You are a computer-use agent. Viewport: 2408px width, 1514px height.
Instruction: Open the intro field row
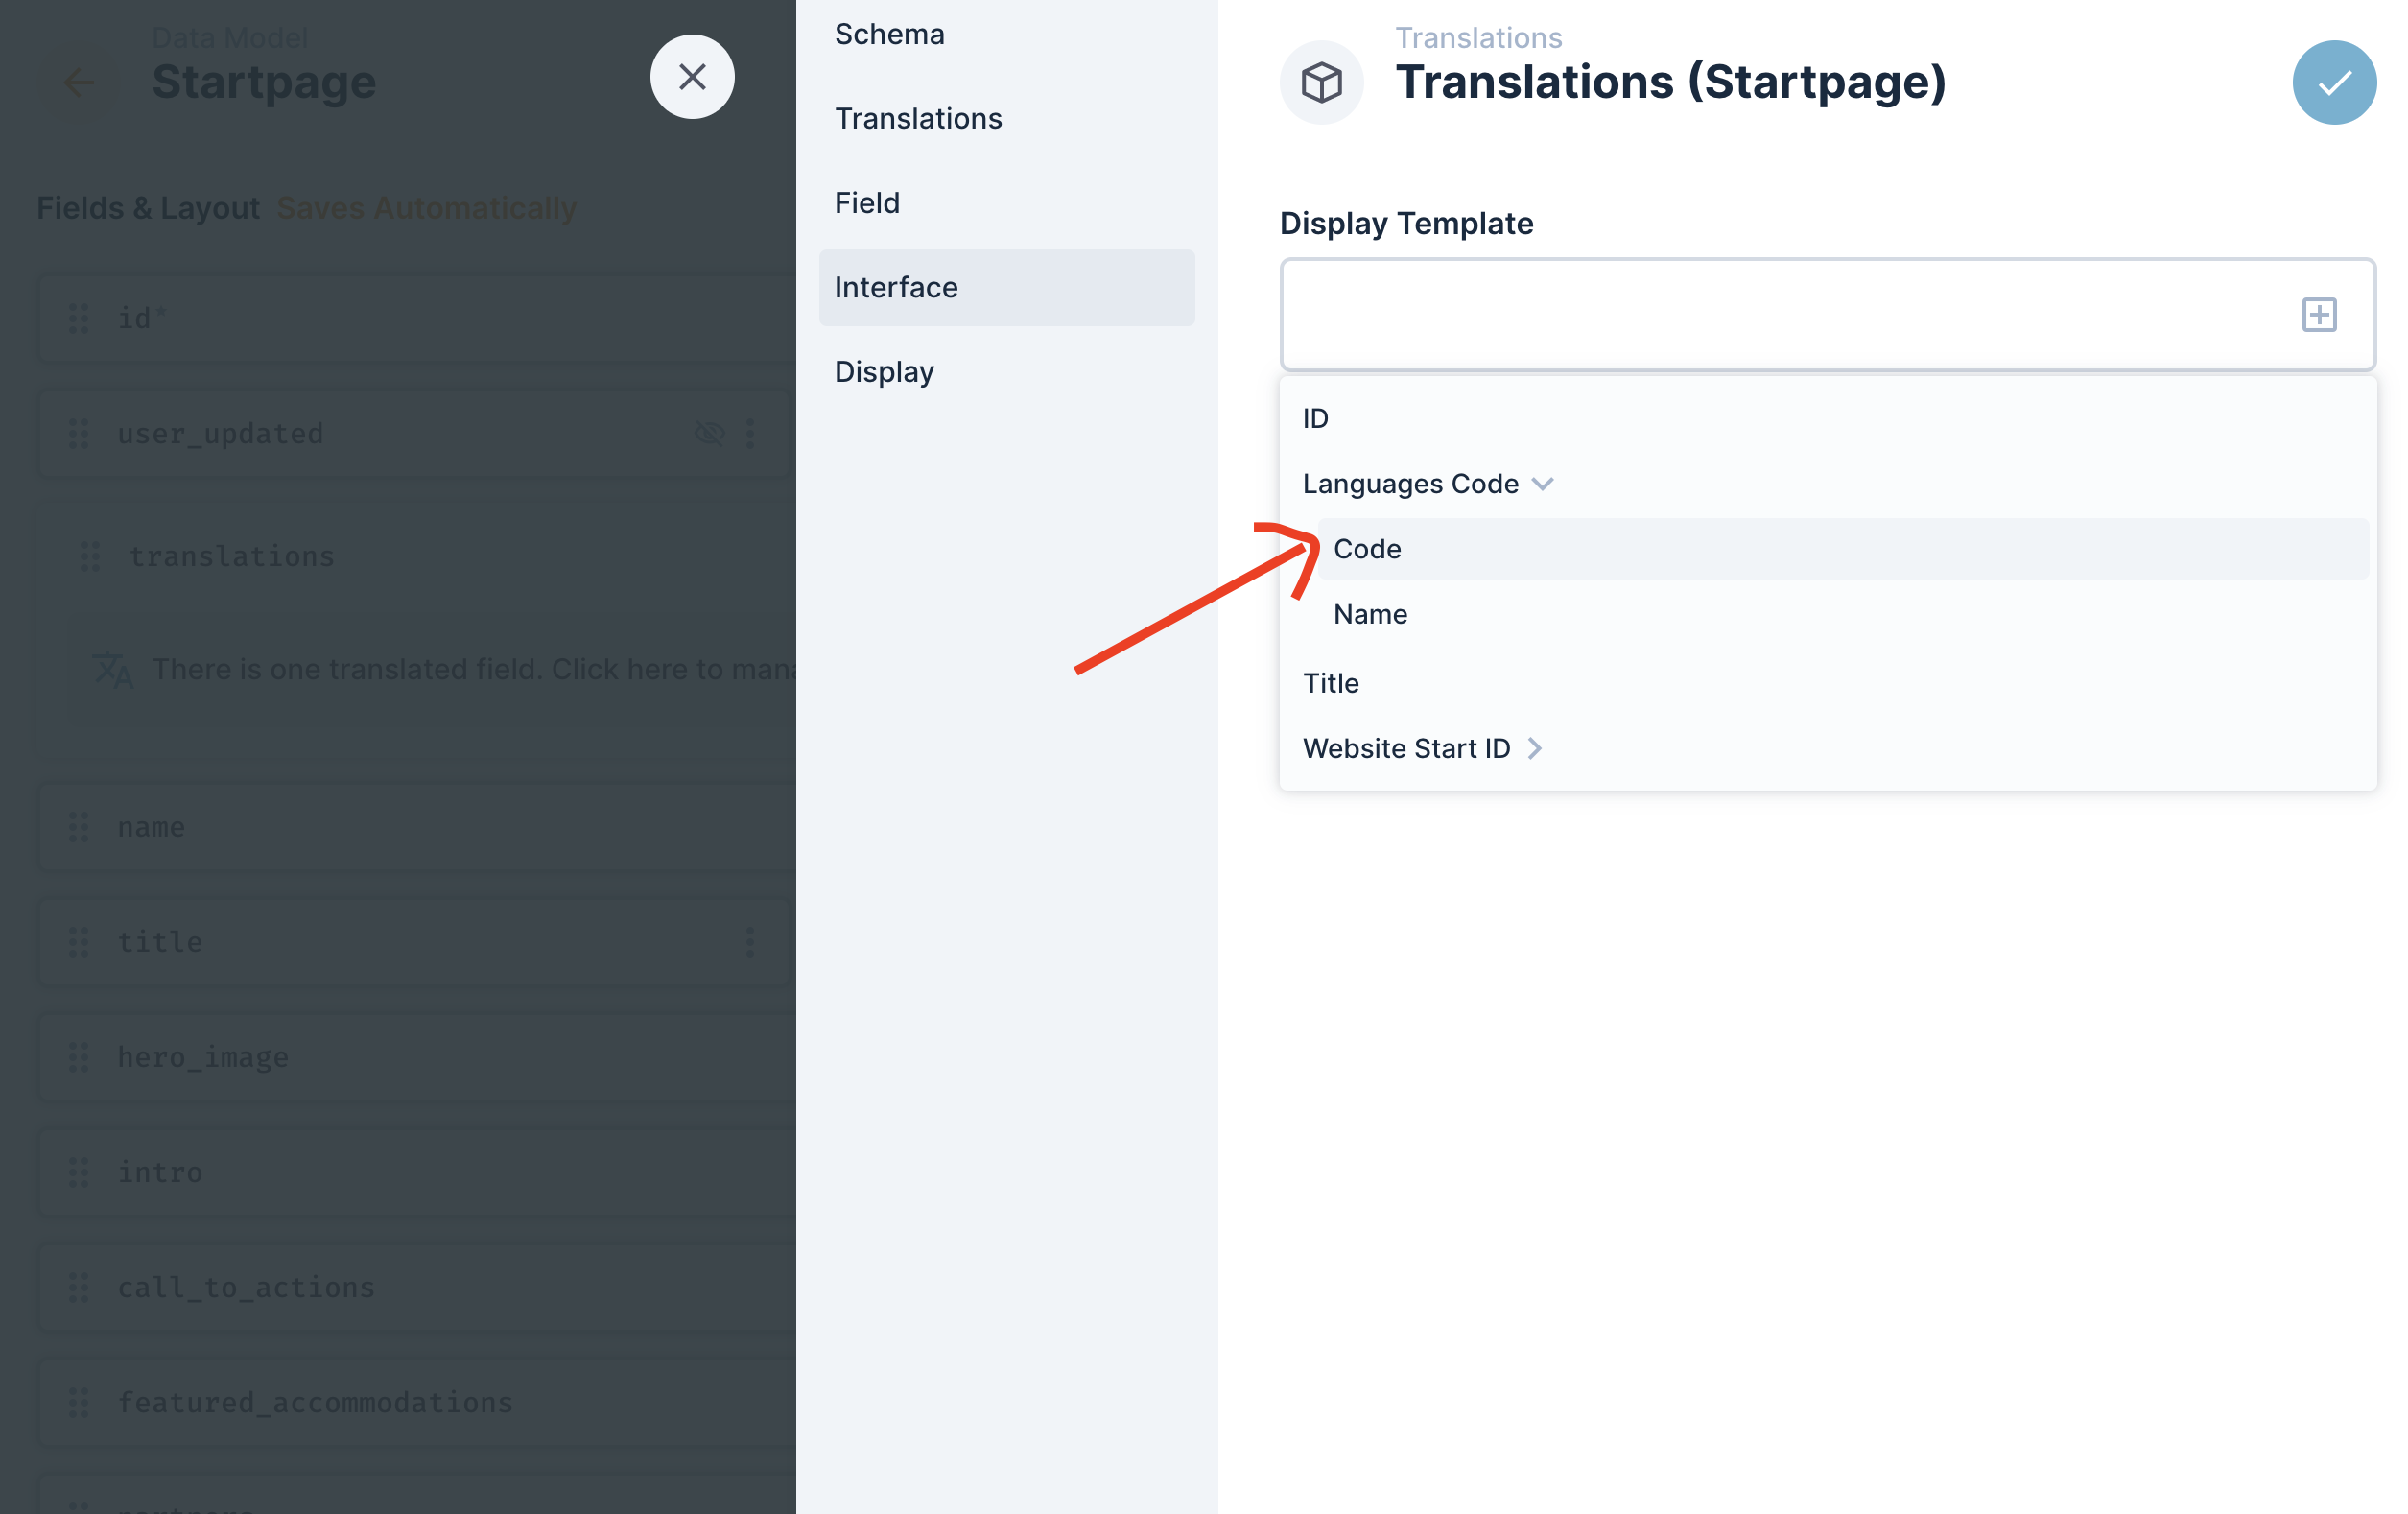coord(417,1172)
